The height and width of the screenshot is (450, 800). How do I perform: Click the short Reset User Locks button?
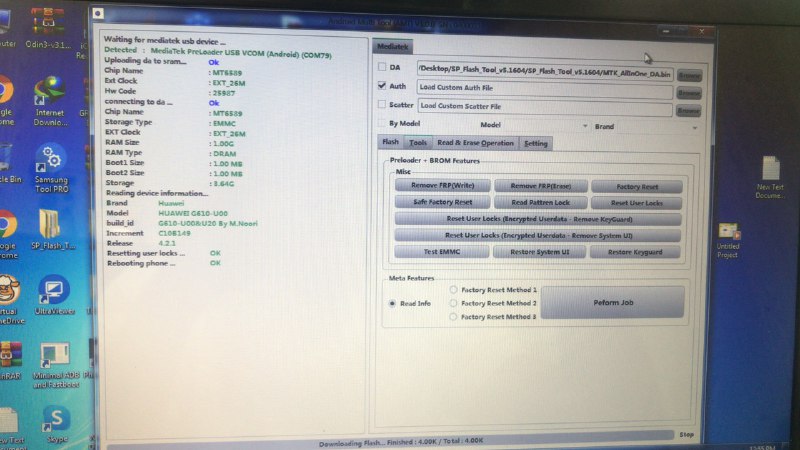[636, 203]
